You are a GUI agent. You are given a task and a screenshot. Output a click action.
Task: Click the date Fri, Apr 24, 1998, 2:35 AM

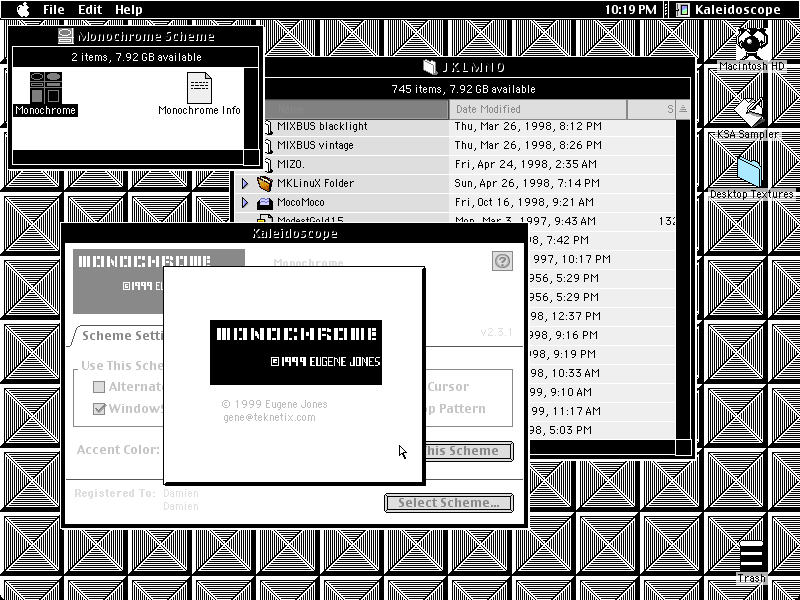(x=526, y=164)
